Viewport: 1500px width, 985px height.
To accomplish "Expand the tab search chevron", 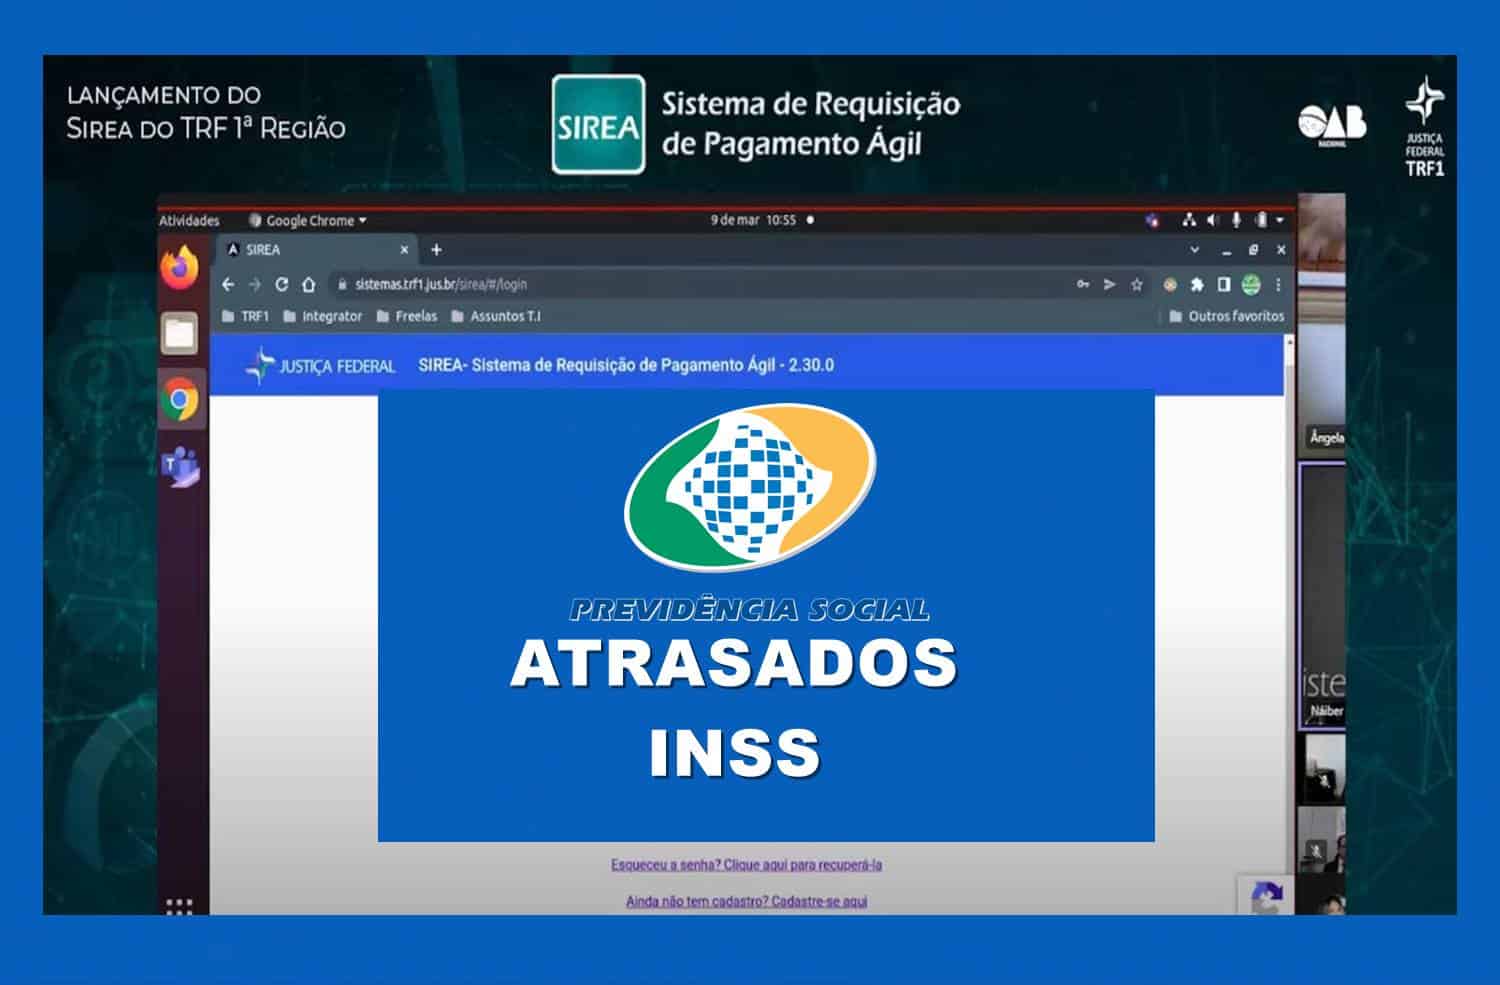I will pyautogui.click(x=1195, y=250).
